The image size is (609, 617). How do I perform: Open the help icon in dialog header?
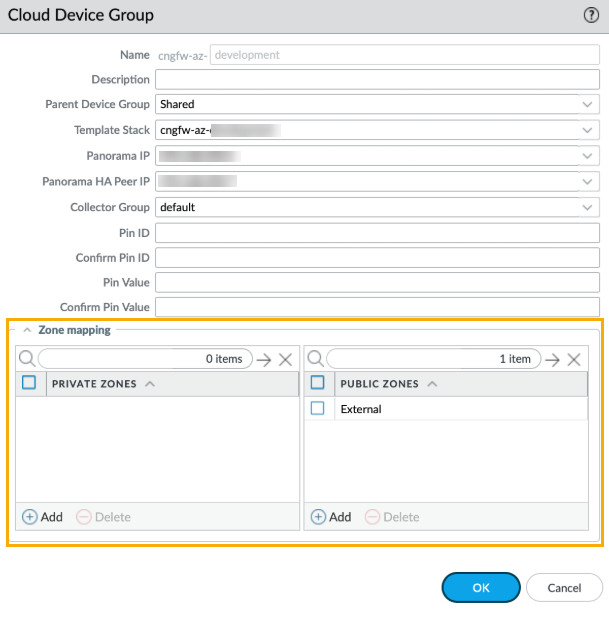click(x=591, y=16)
